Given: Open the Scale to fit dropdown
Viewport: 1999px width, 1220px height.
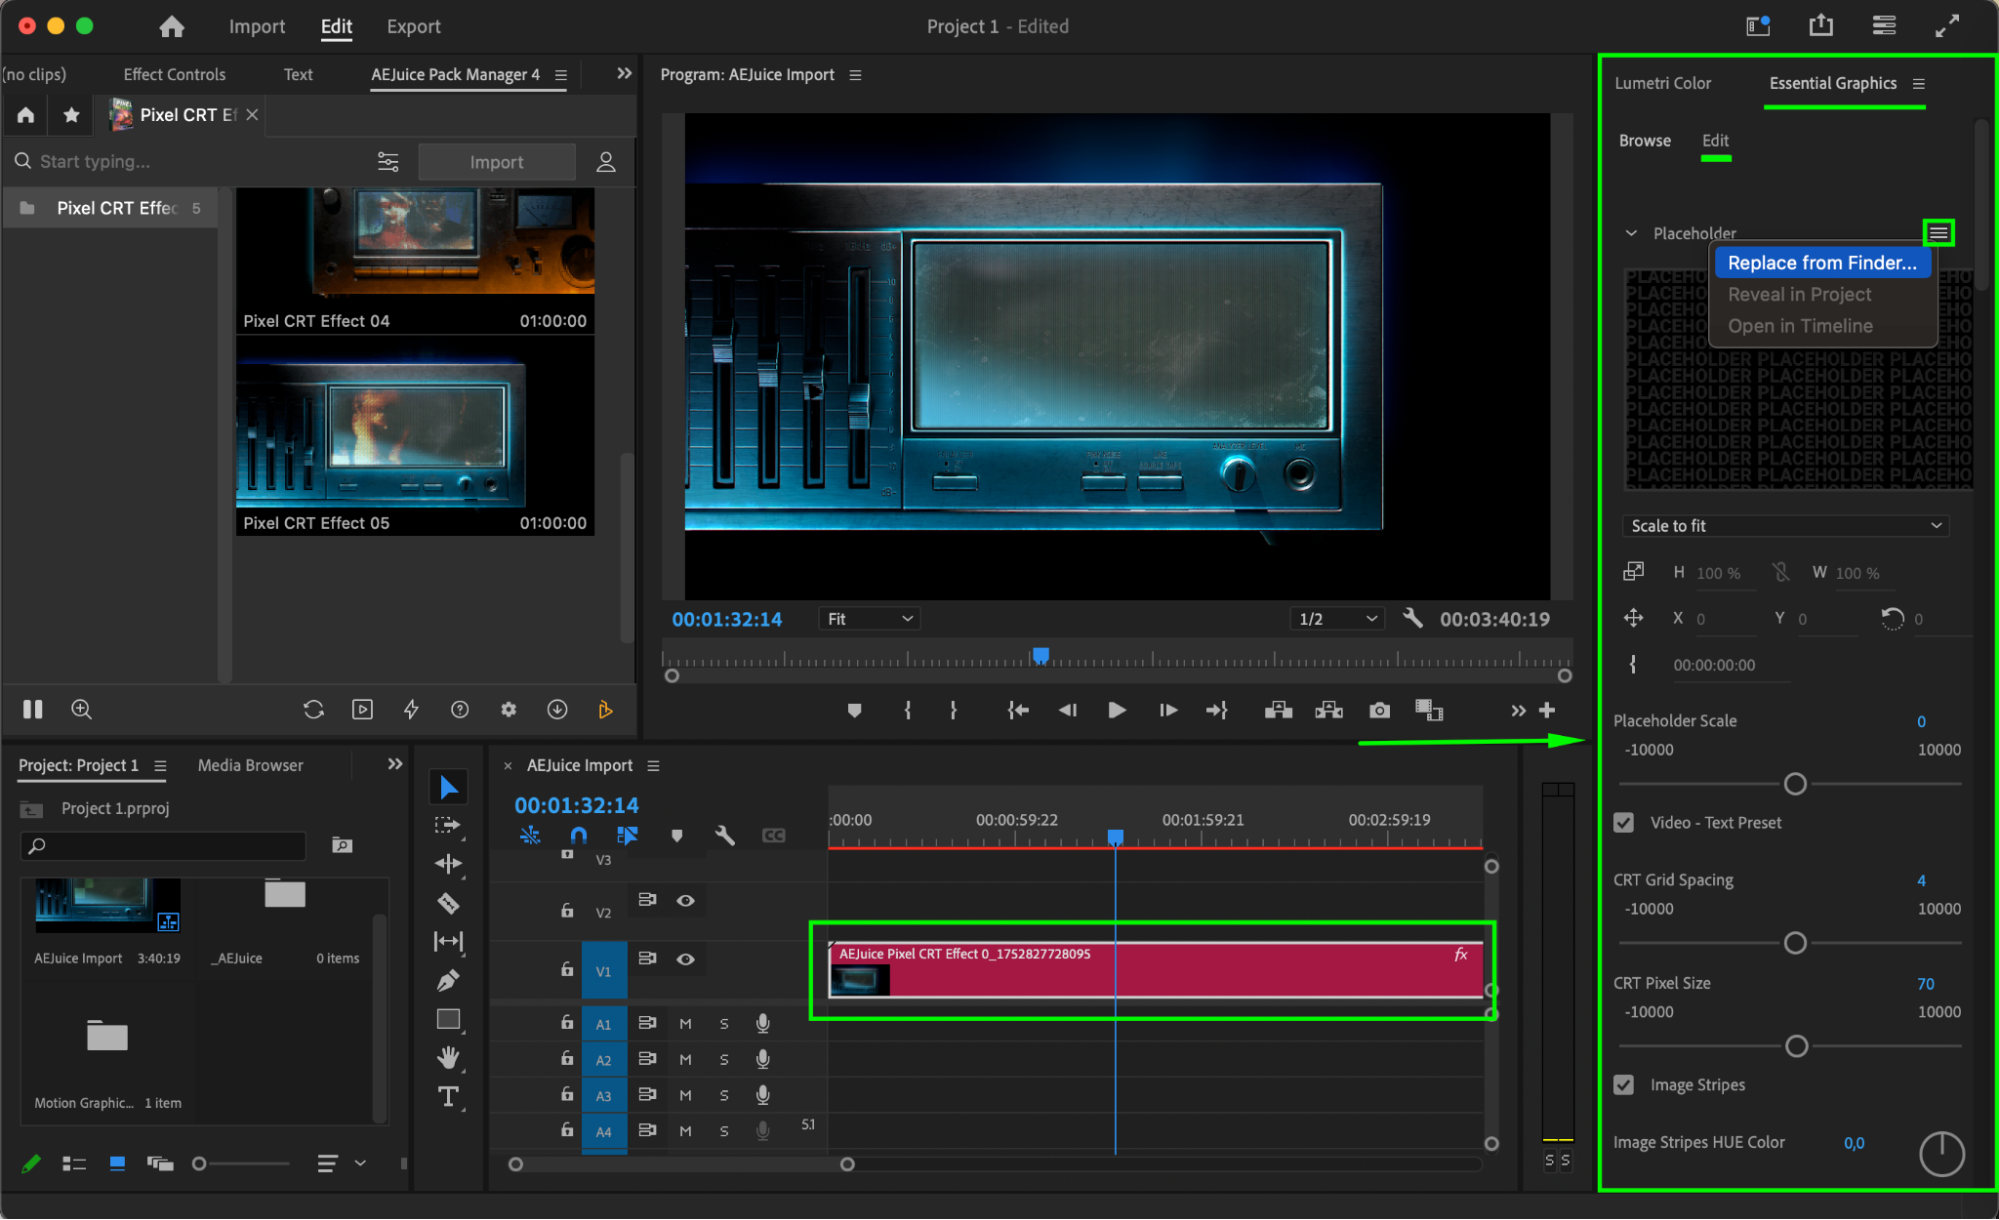Looking at the screenshot, I should (1785, 526).
